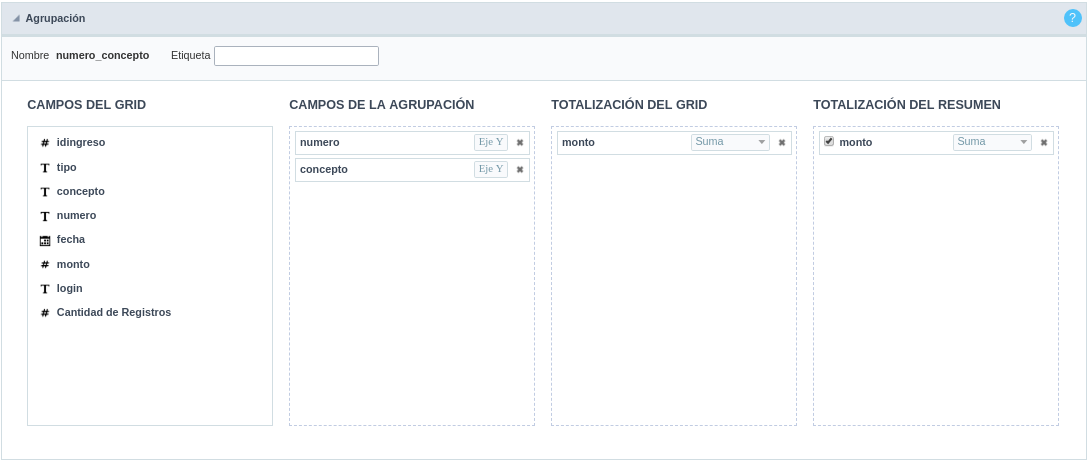Open the Suma dropdown in Totalización del Grid
This screenshot has width=1087, height=463.
point(730,142)
